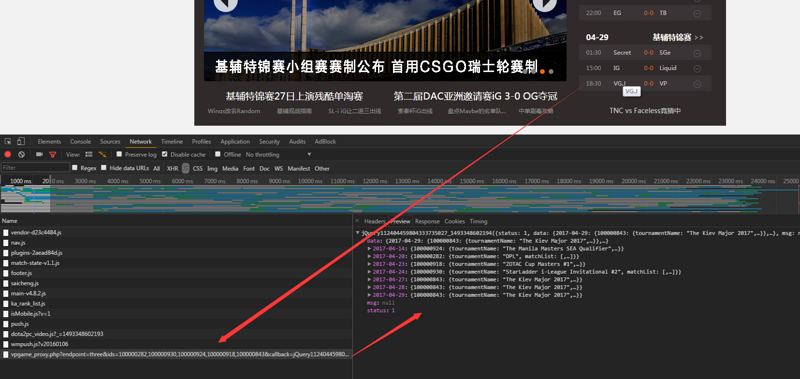Expand the 2017-04-27 data entry
The width and height of the screenshot is (800, 379).
369,280
